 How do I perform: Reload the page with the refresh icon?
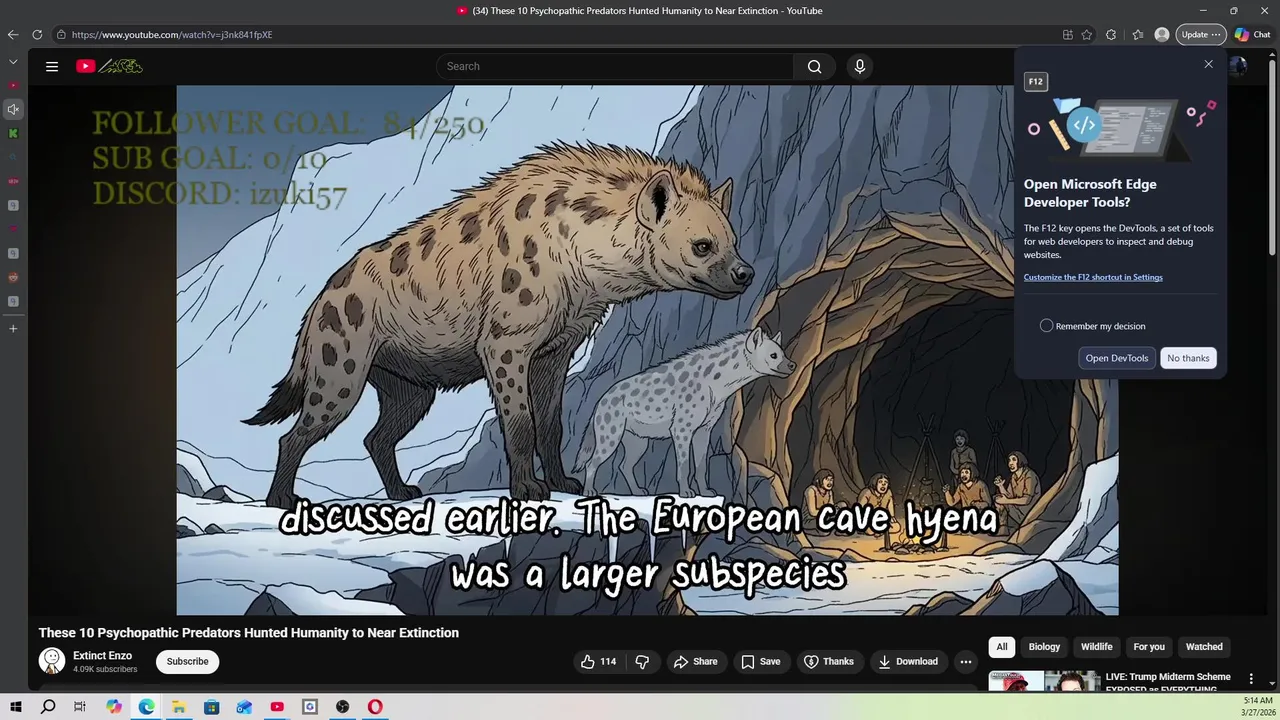click(x=37, y=34)
